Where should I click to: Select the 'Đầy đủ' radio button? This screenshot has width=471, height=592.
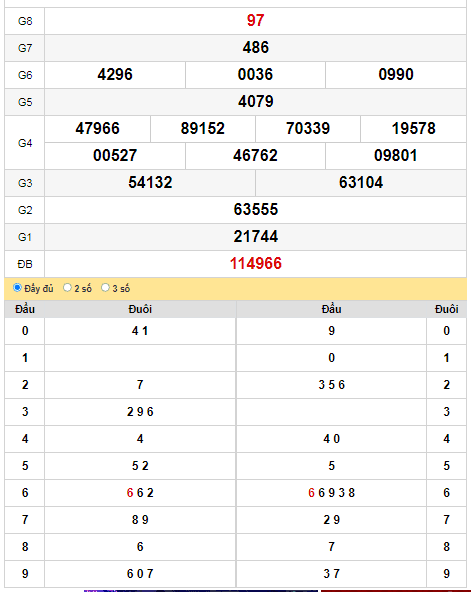tap(17, 288)
